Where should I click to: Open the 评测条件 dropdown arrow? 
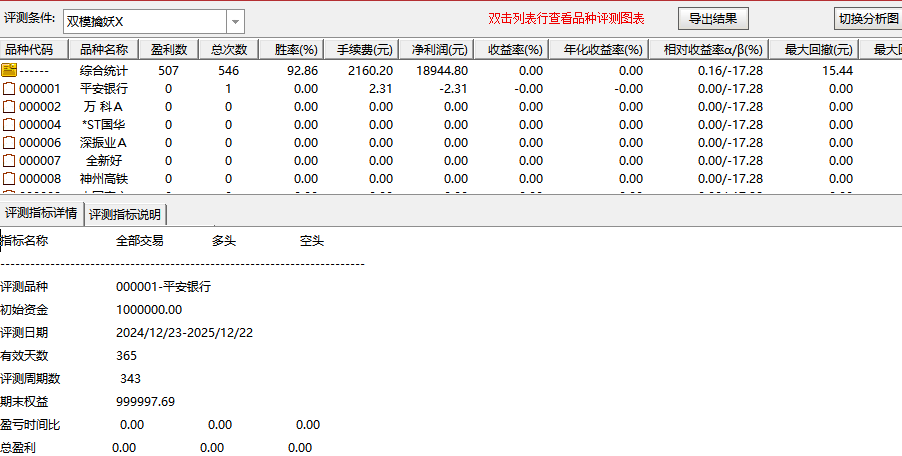(x=235, y=21)
